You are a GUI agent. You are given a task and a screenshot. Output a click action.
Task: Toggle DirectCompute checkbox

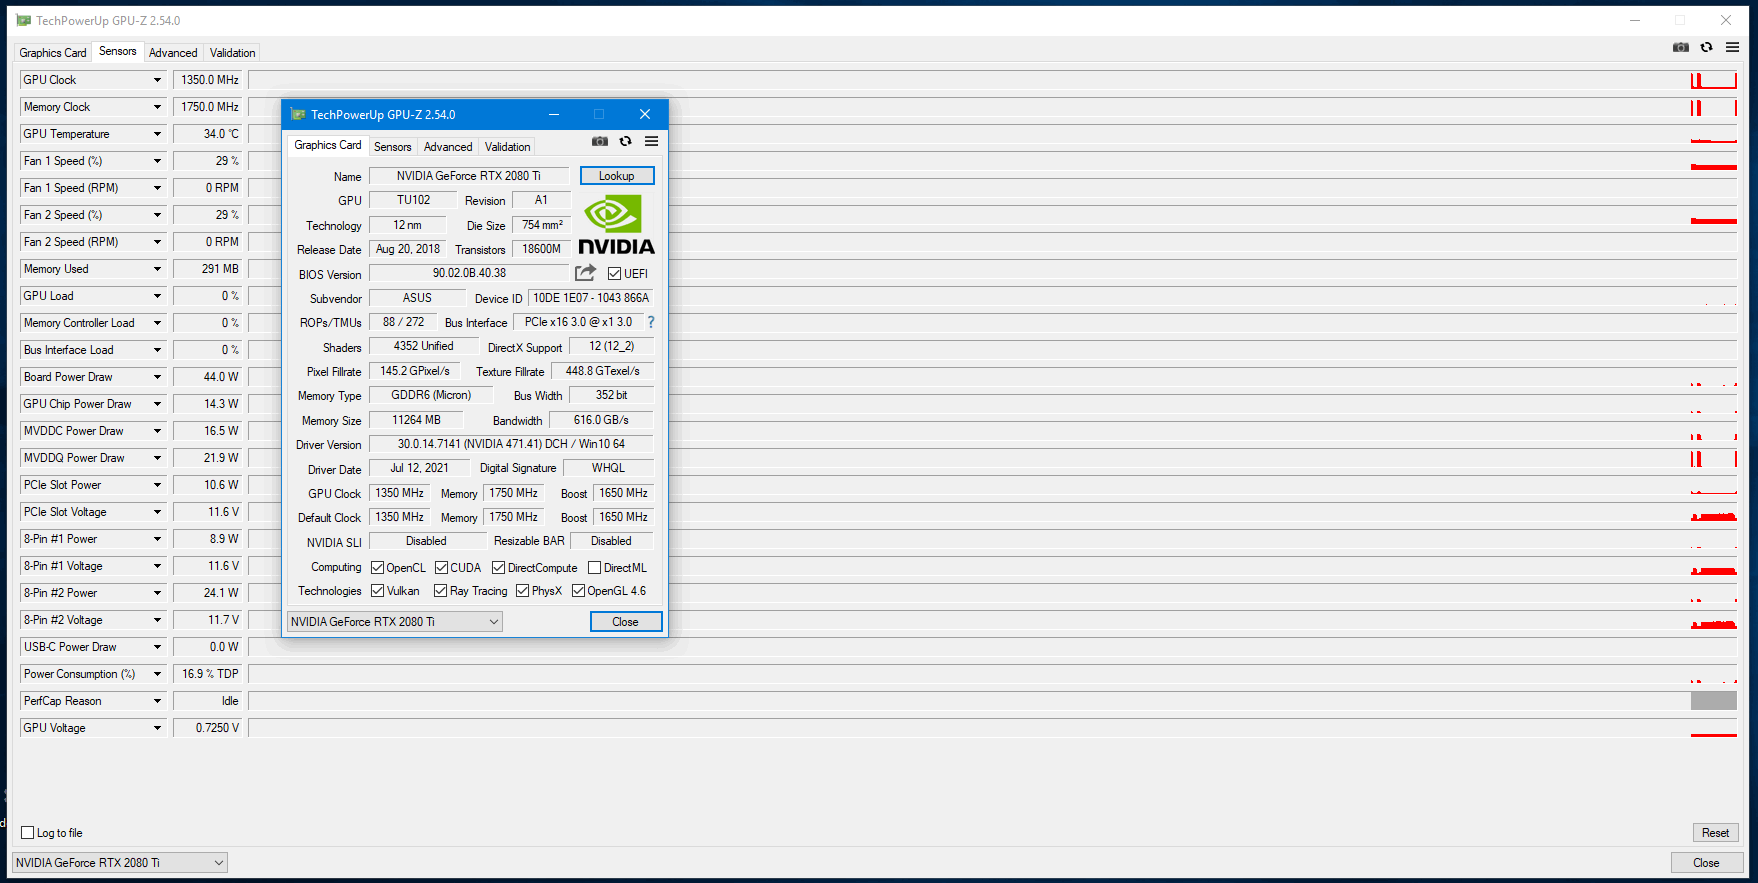pos(499,568)
